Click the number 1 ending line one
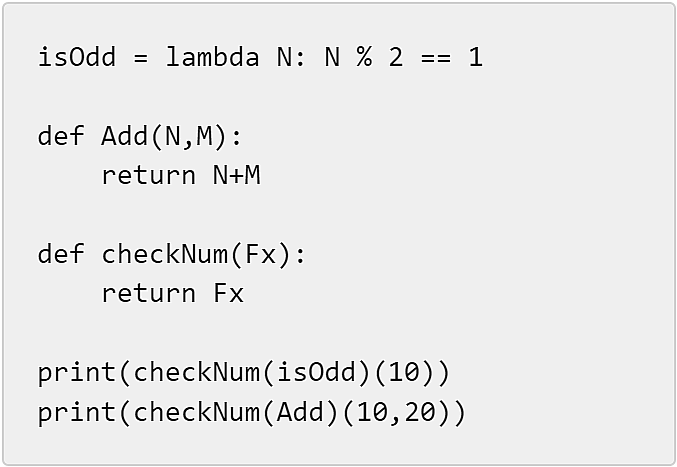Image resolution: width=677 pixels, height=467 pixels. pyautogui.click(x=475, y=57)
